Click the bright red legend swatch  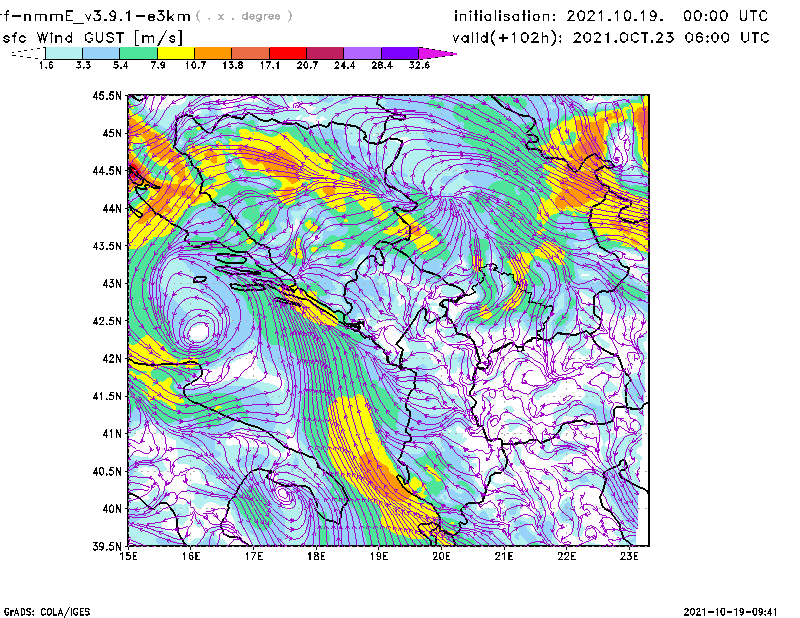pyautogui.click(x=288, y=53)
